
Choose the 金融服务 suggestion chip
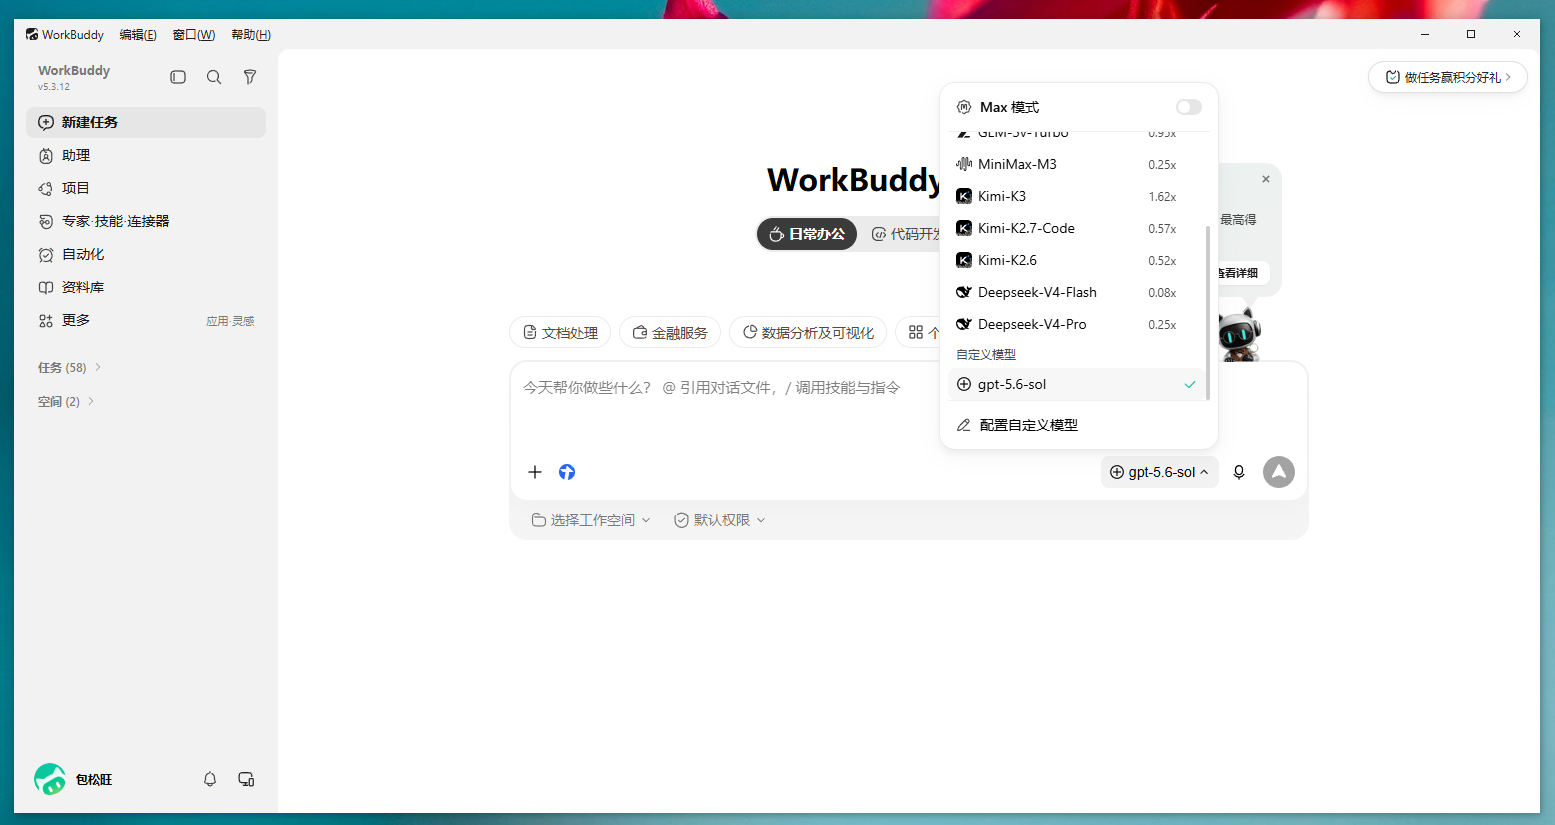[670, 333]
